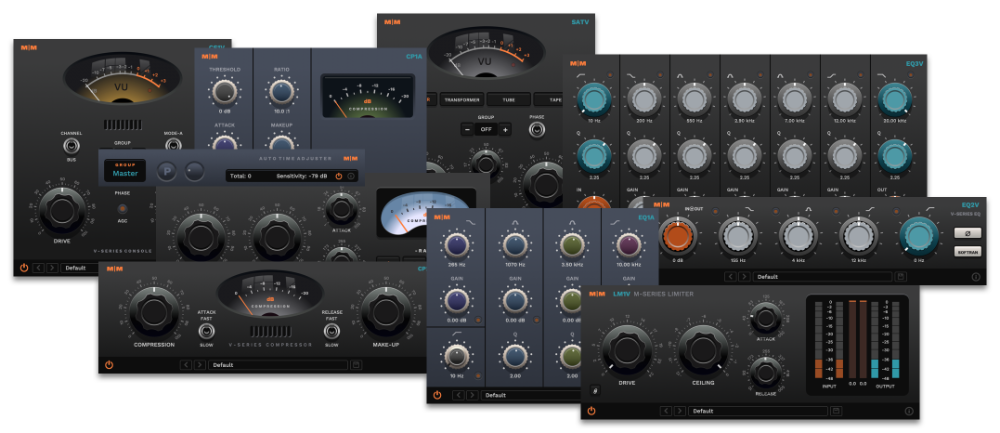
Task: Toggle power in the Auto Time Adjuster
Action: click(x=339, y=175)
